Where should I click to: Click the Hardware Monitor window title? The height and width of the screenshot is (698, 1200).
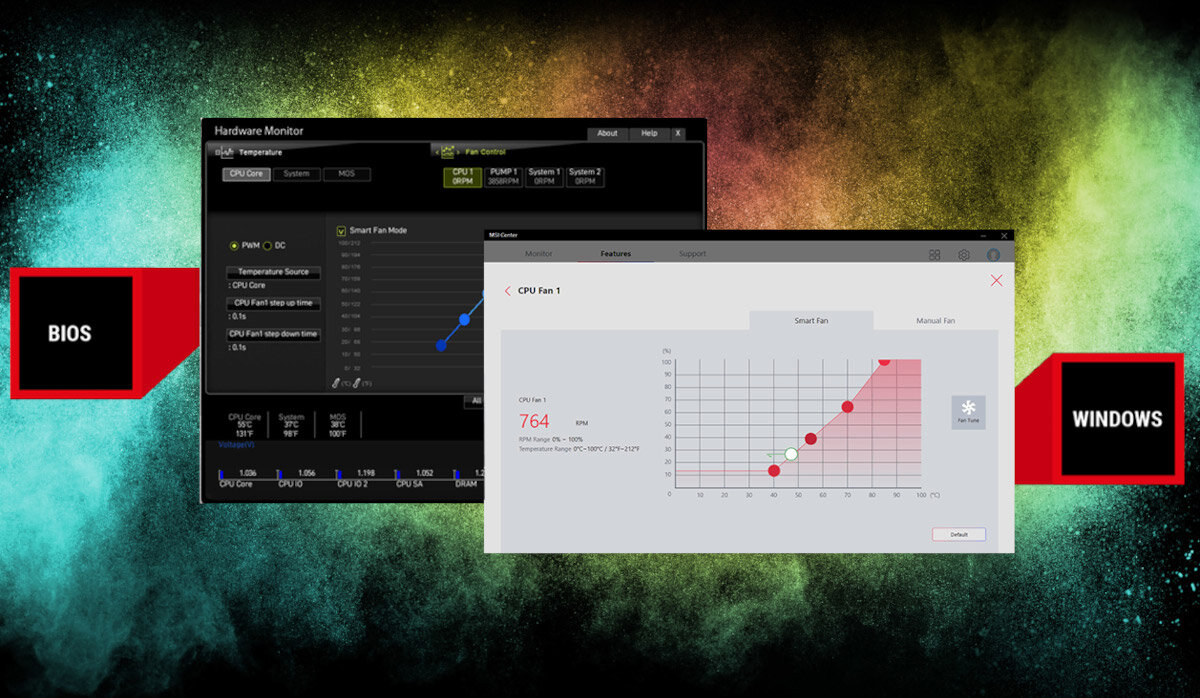click(259, 131)
